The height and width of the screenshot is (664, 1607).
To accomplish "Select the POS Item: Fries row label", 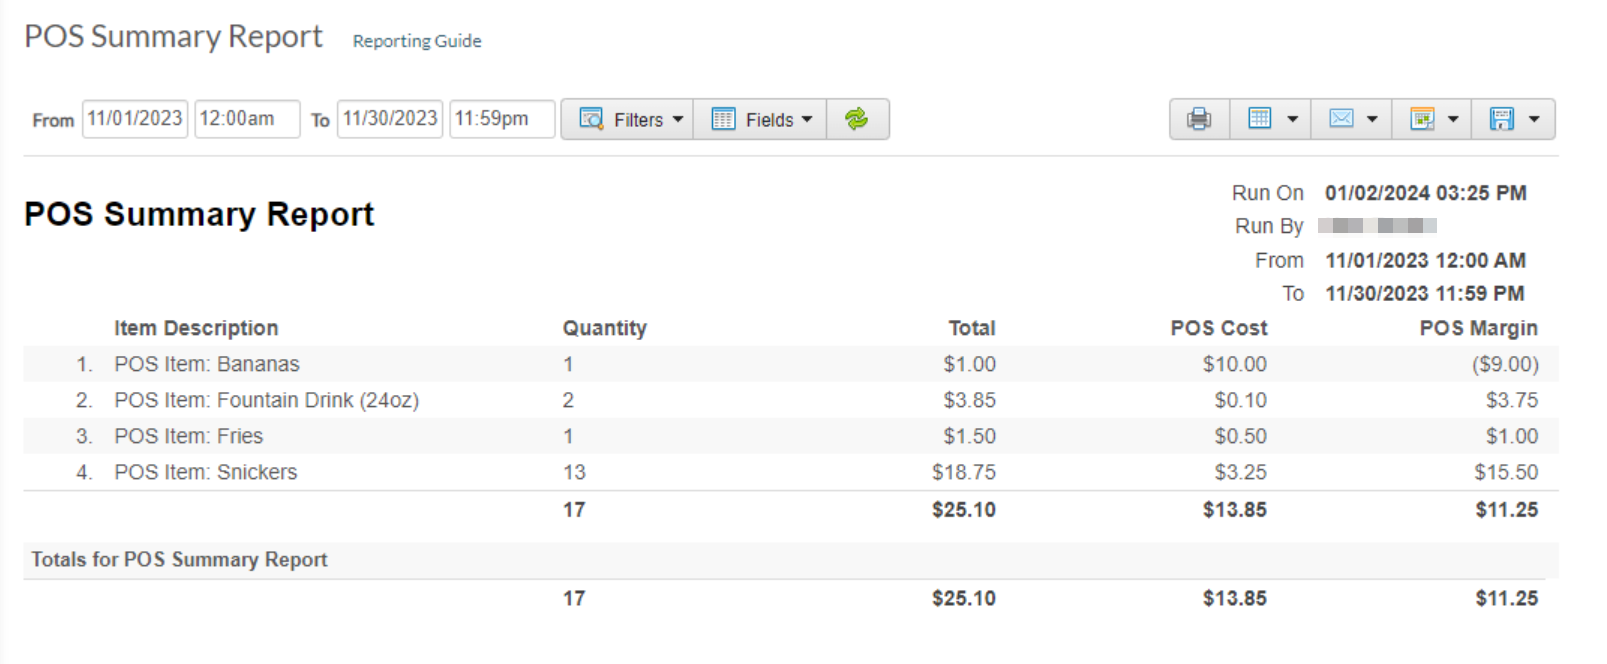I will 189,436.
